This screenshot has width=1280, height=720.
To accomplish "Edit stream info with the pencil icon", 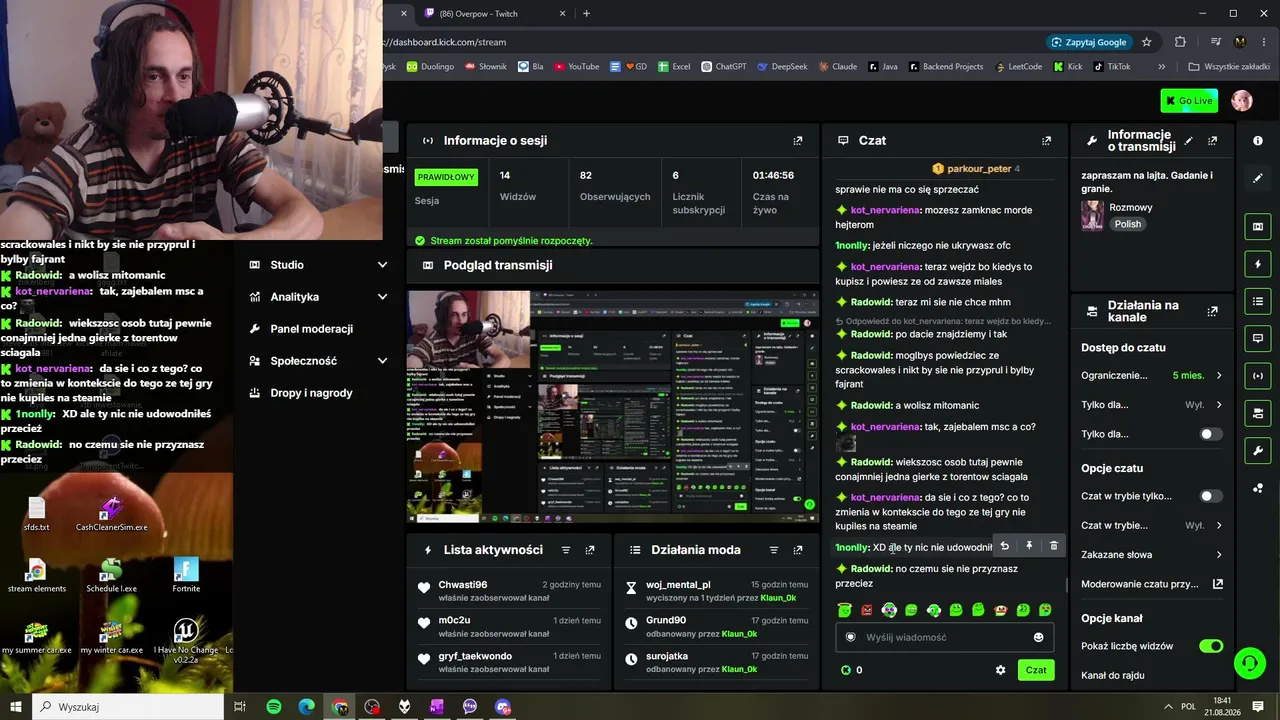I will 1188,141.
